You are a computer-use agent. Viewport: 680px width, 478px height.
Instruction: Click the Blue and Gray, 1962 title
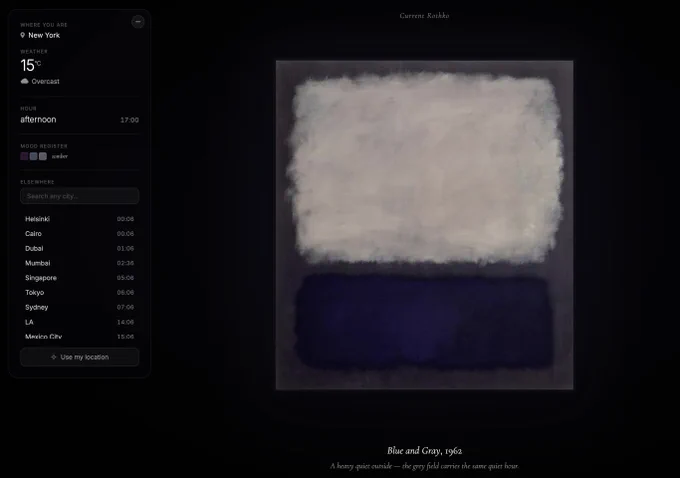click(425, 451)
